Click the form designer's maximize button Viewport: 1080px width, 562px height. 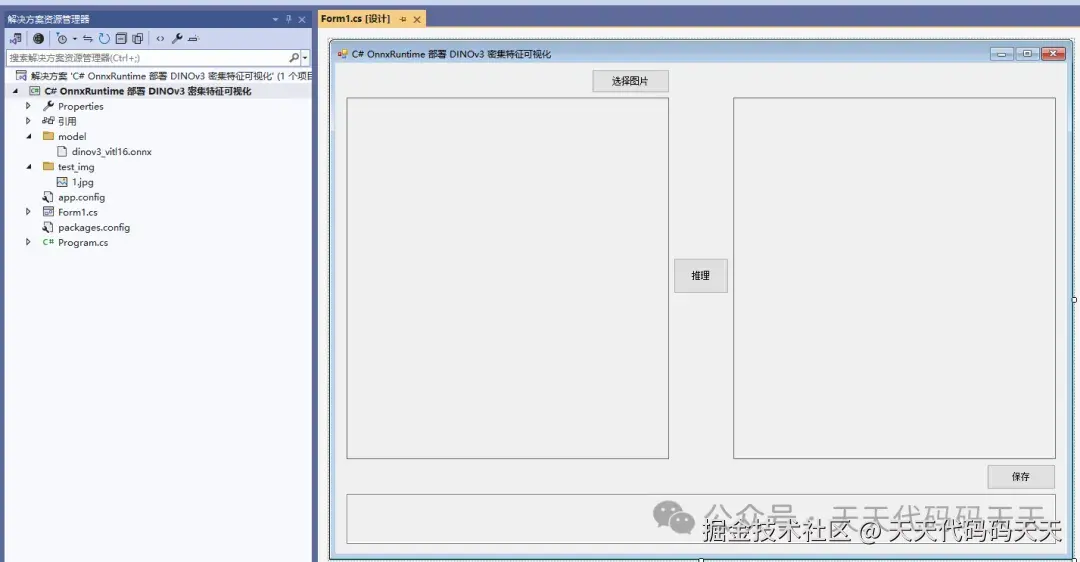1027,54
